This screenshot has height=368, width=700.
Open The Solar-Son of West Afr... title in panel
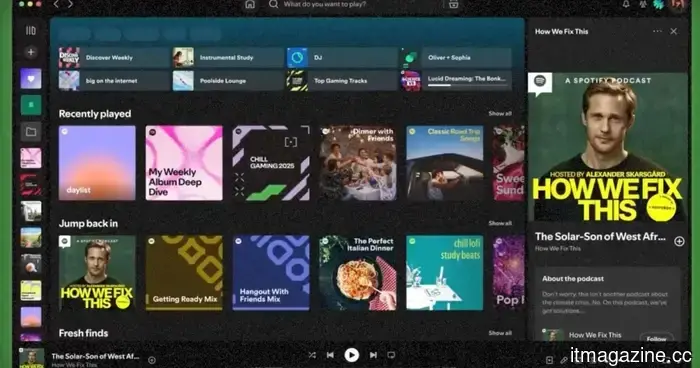click(x=600, y=237)
